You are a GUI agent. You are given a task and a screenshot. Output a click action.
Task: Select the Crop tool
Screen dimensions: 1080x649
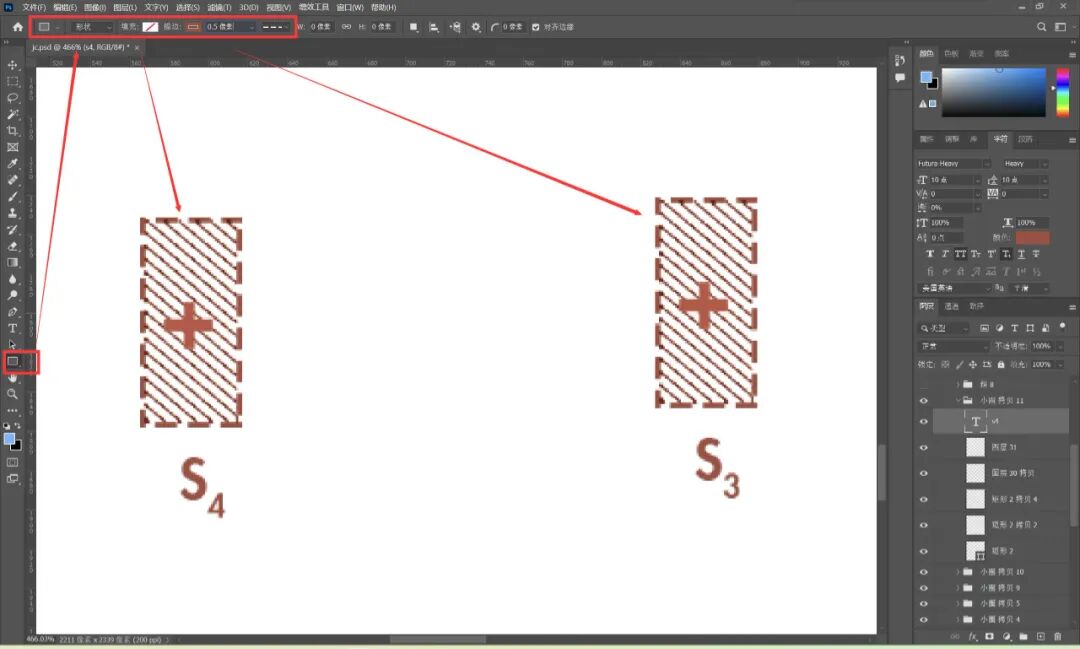pyautogui.click(x=12, y=131)
